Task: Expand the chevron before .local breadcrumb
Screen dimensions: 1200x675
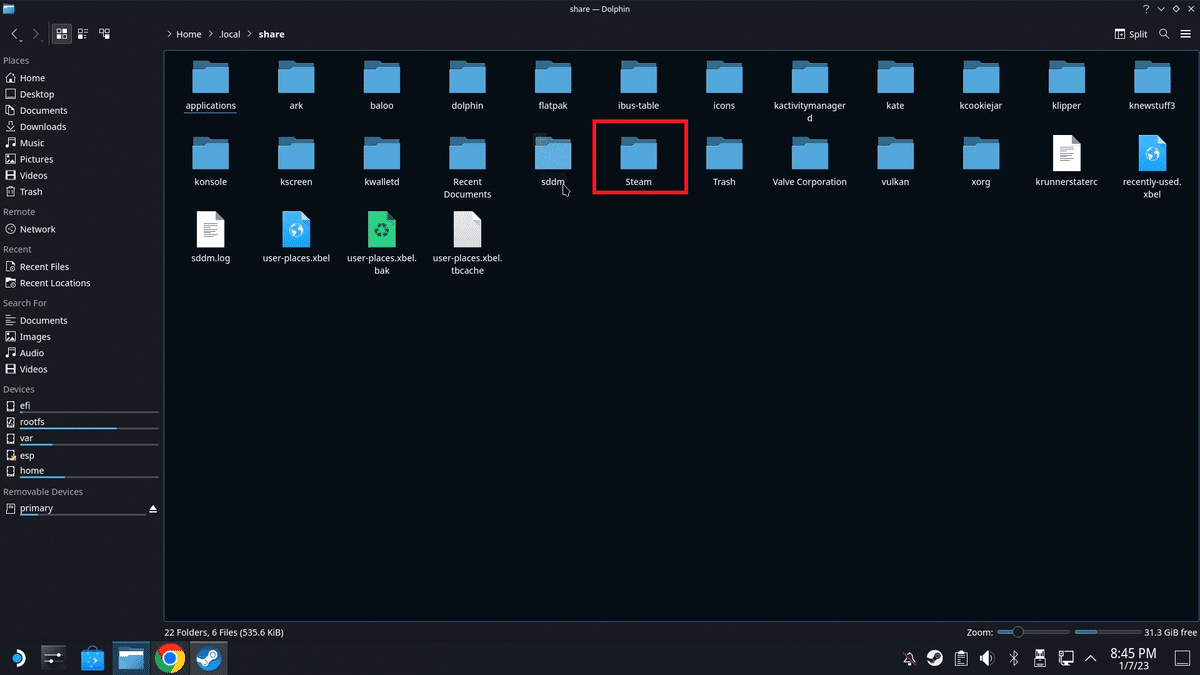Action: coord(212,34)
